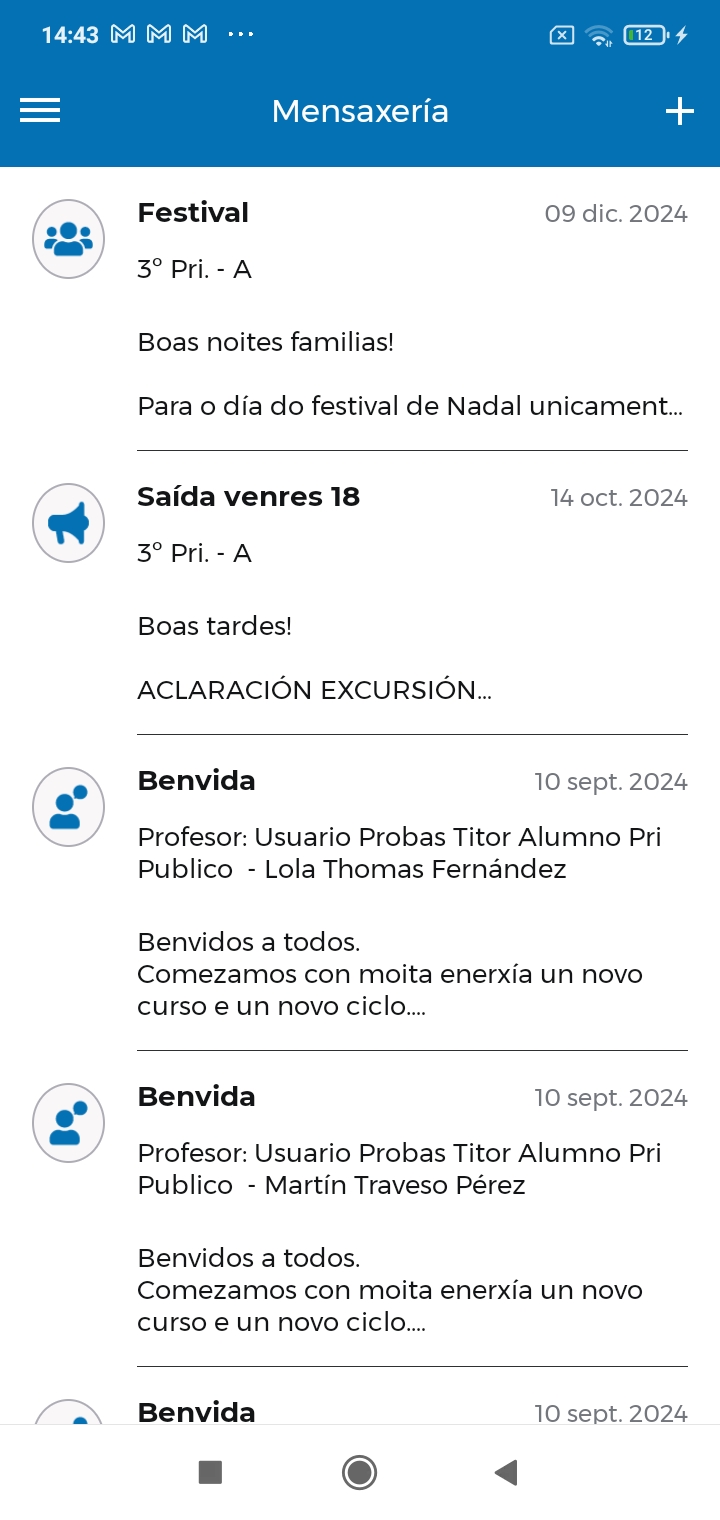Tap the 14 oct. 2024 date label

[x=619, y=498]
